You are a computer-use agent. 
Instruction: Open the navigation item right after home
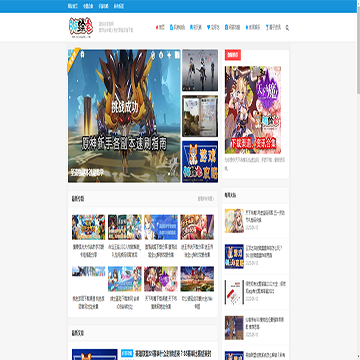pos(177,27)
